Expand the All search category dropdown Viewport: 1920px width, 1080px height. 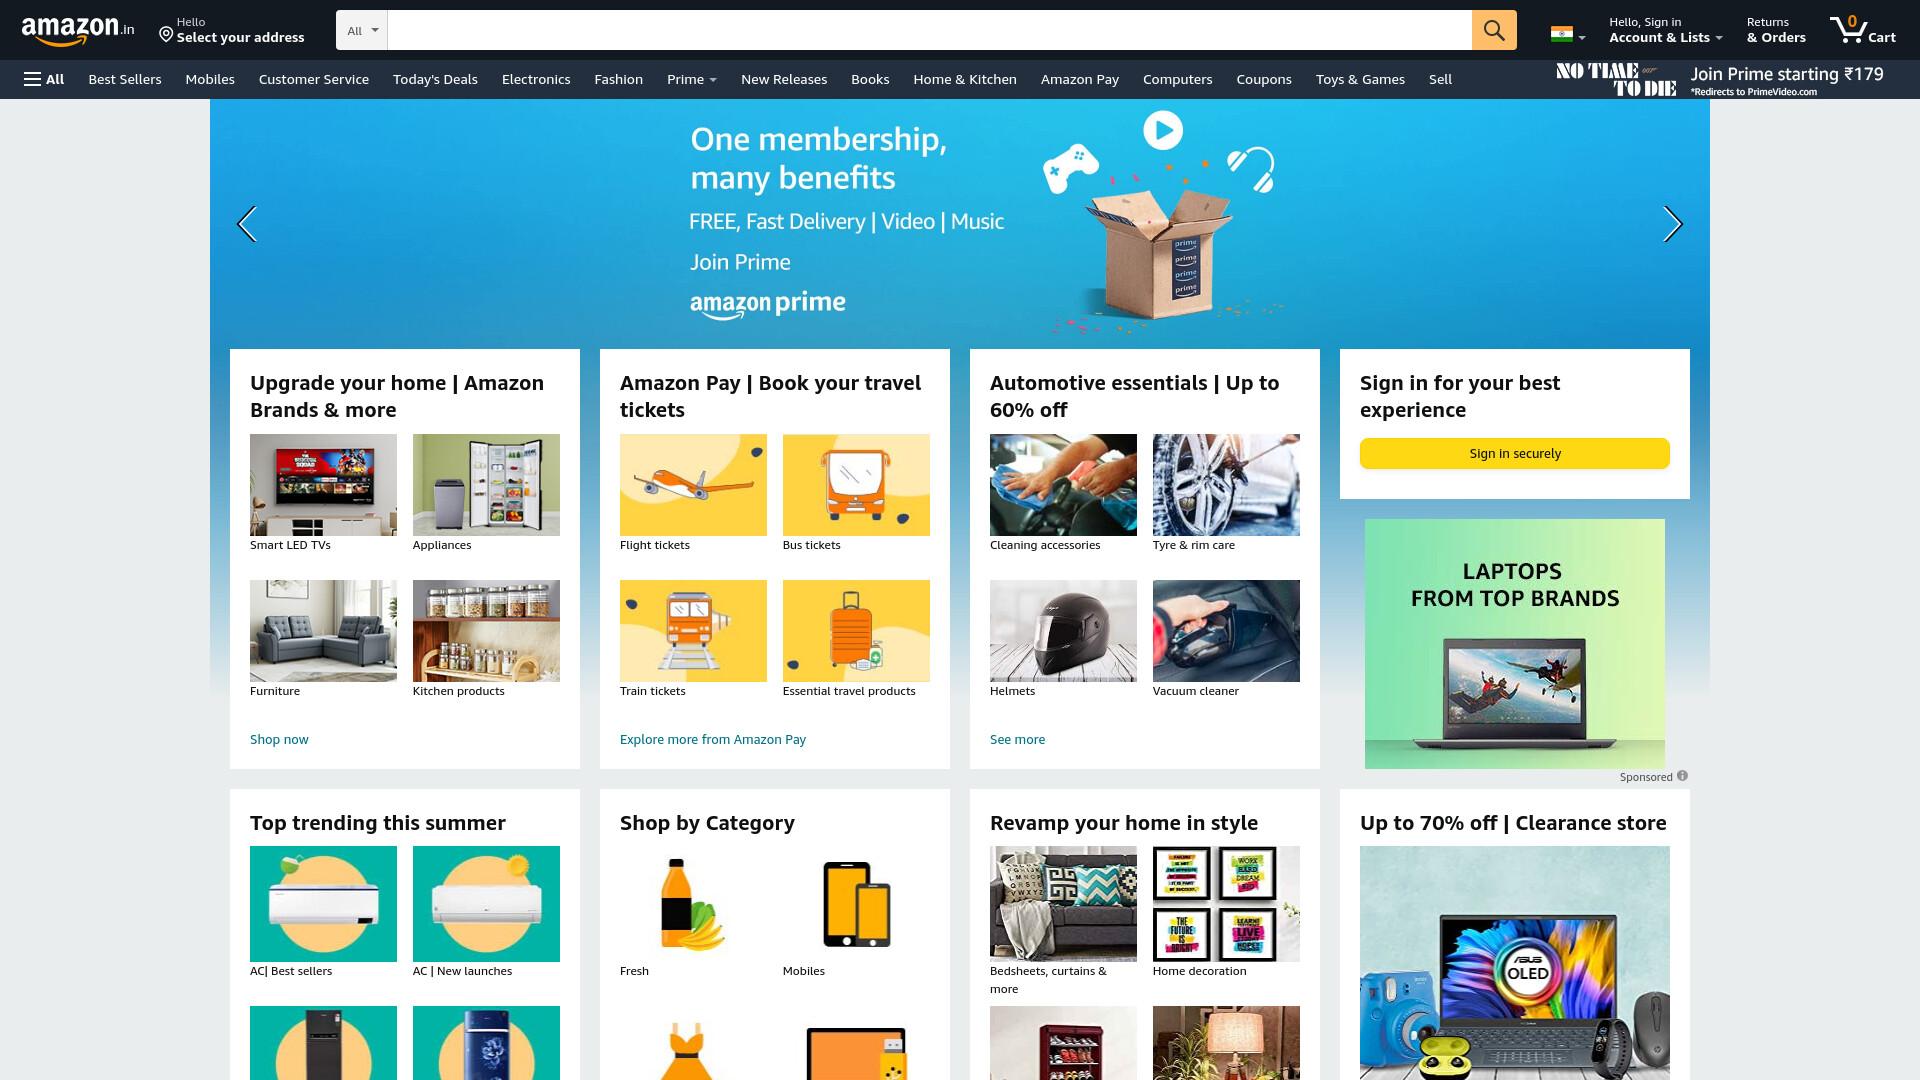tap(362, 30)
